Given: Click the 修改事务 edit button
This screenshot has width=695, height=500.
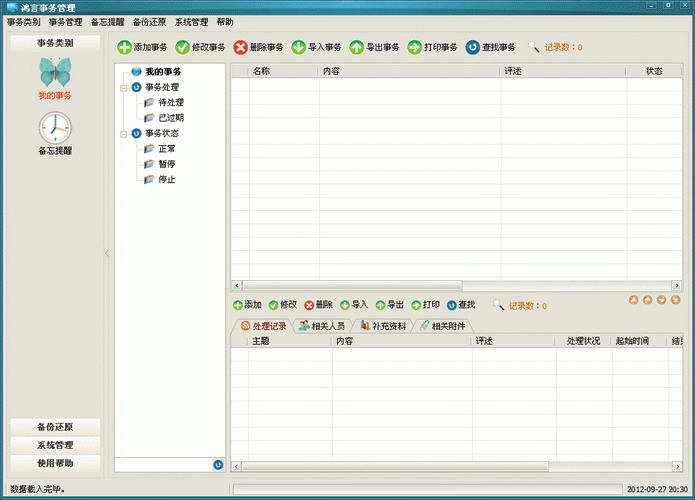Looking at the screenshot, I should [200, 47].
